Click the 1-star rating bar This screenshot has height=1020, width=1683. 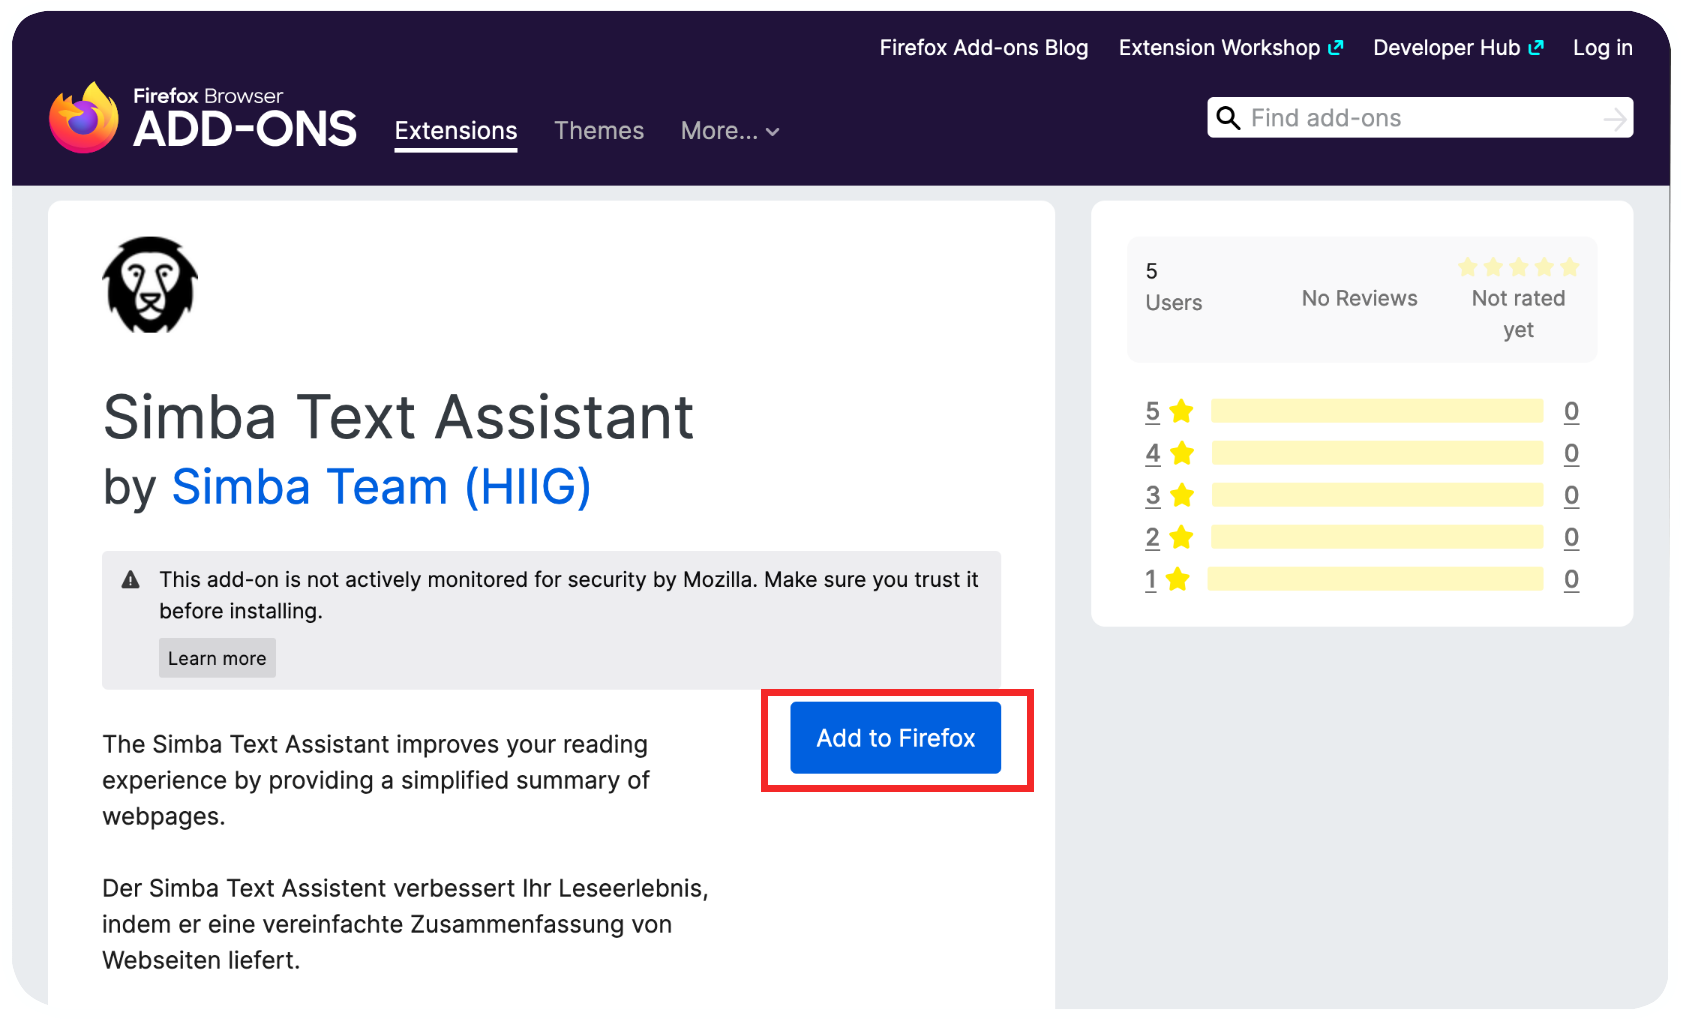point(1374,579)
